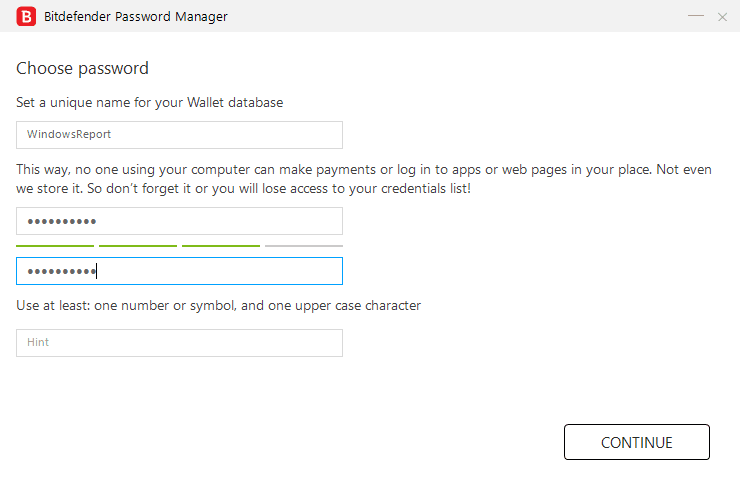
Task: Click the Bitdefender logo icon in title bar
Action: (x=26, y=16)
